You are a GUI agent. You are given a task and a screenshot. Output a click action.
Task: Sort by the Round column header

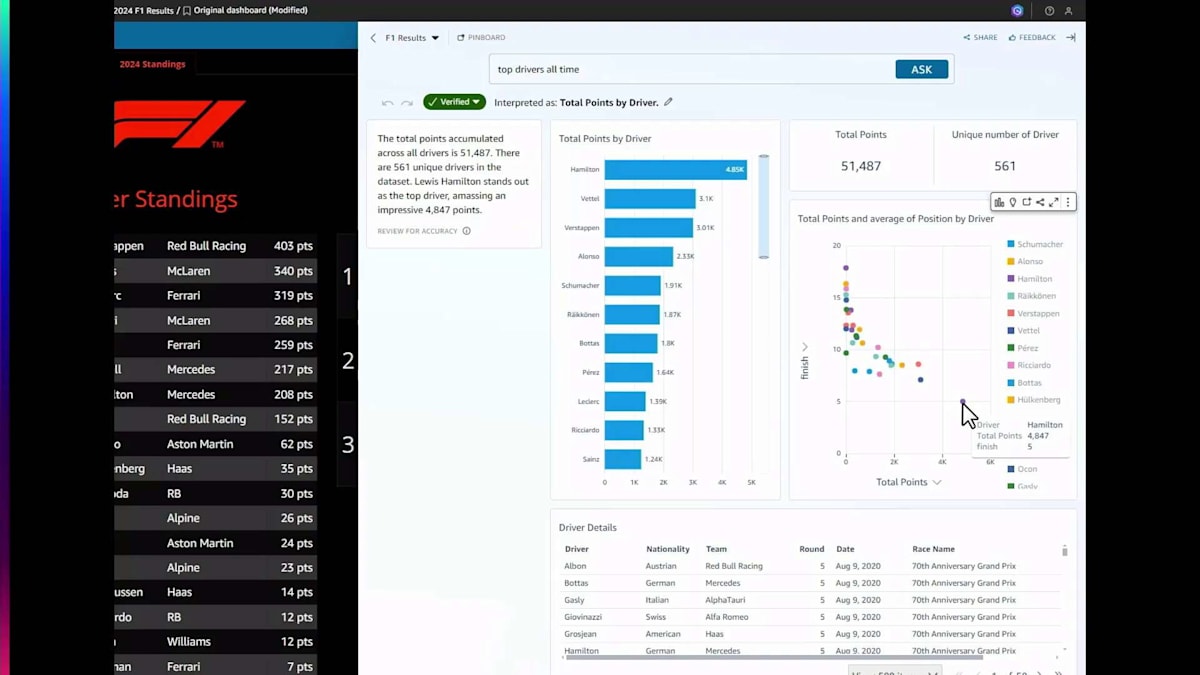point(812,549)
